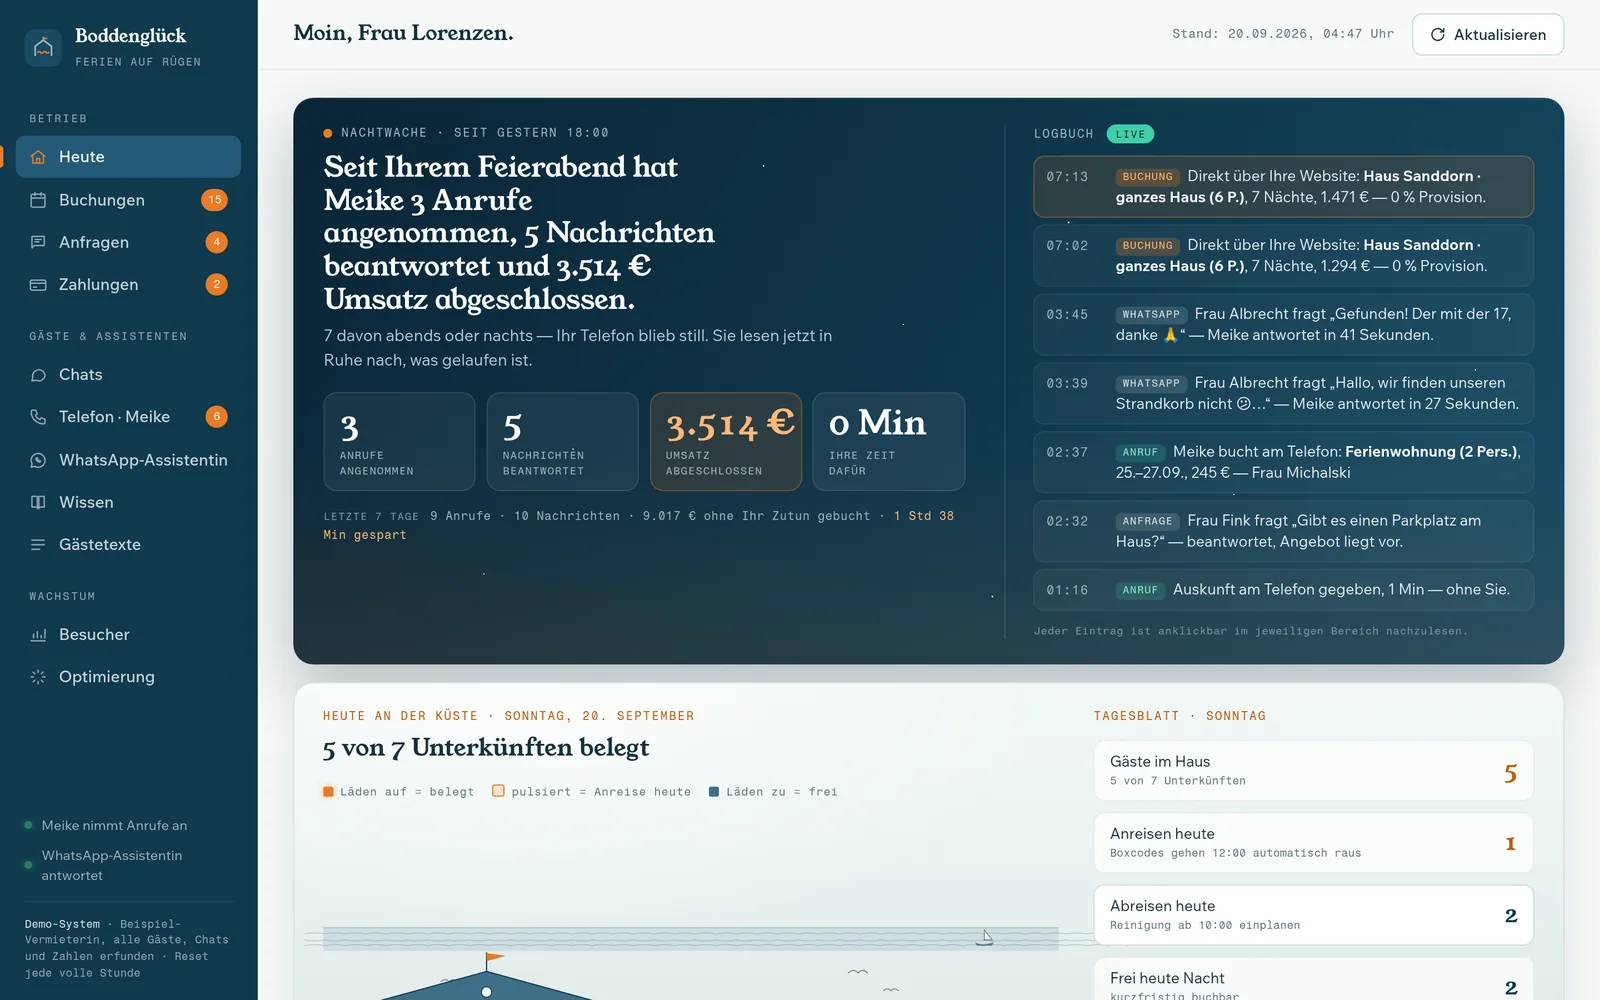Click the blue Läden zu legend swatch
This screenshot has width=1600, height=1000.
point(714,792)
